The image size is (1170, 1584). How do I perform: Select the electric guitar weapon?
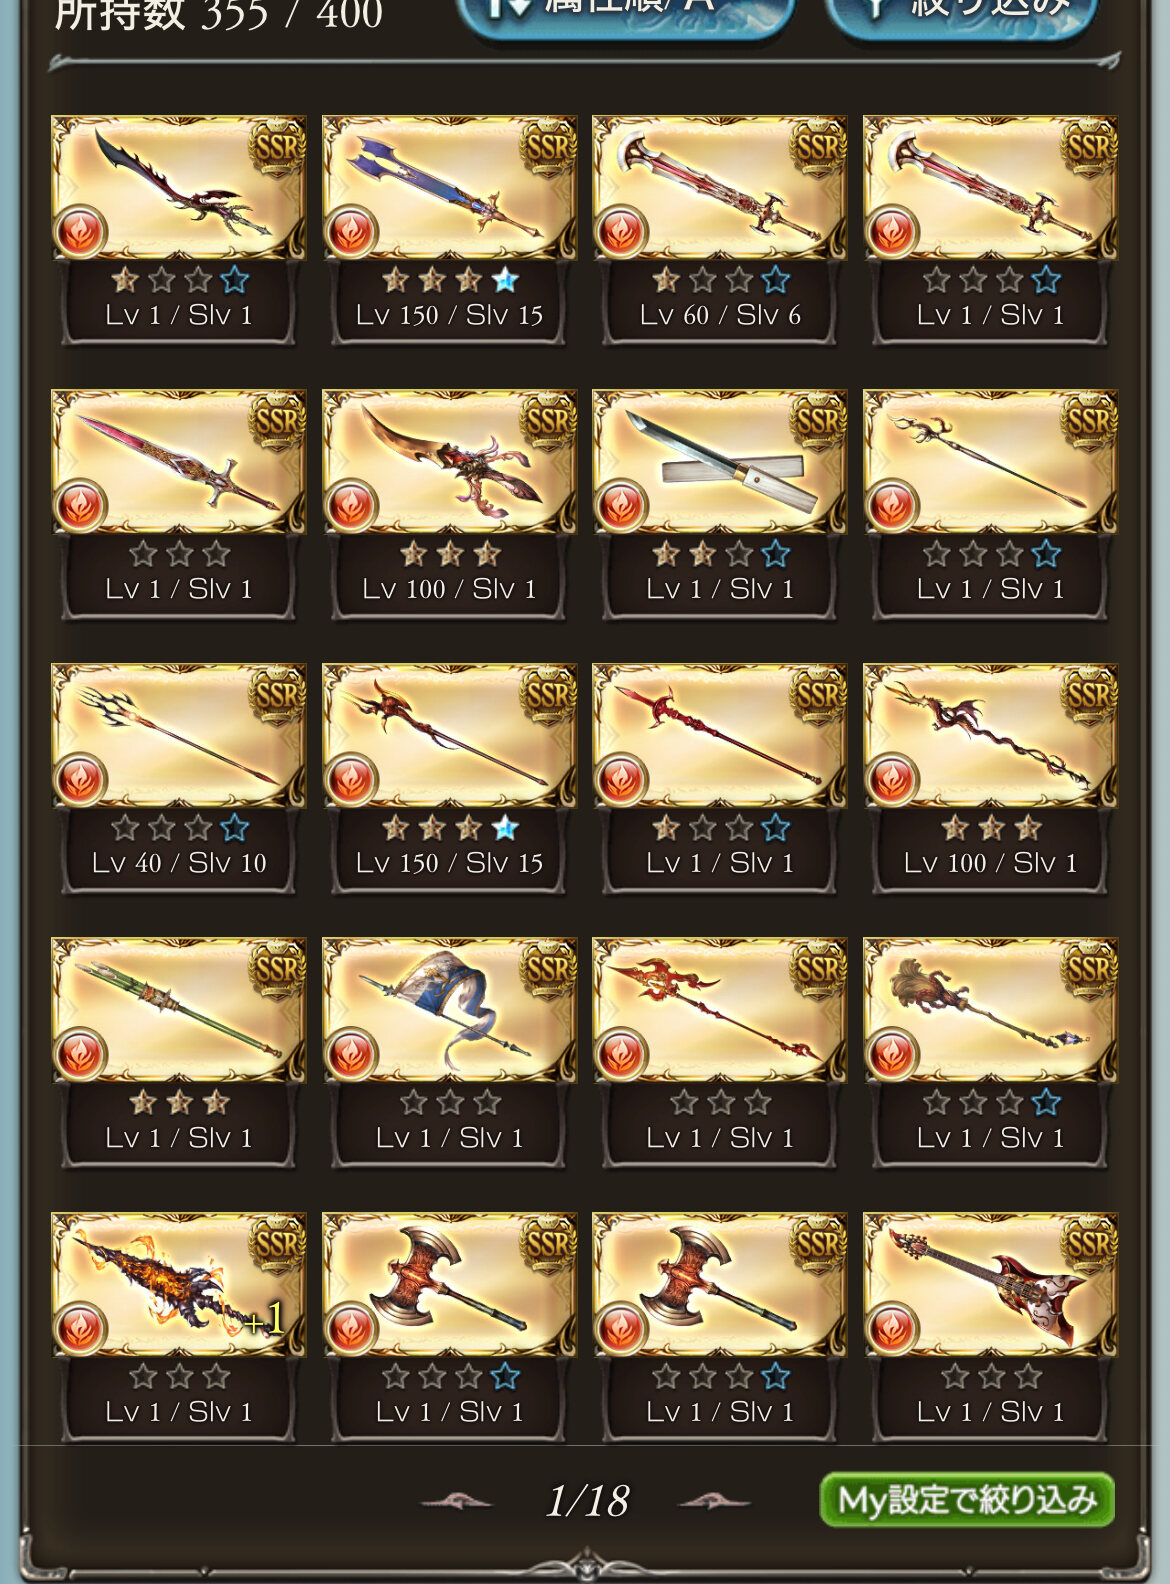(x=990, y=1328)
